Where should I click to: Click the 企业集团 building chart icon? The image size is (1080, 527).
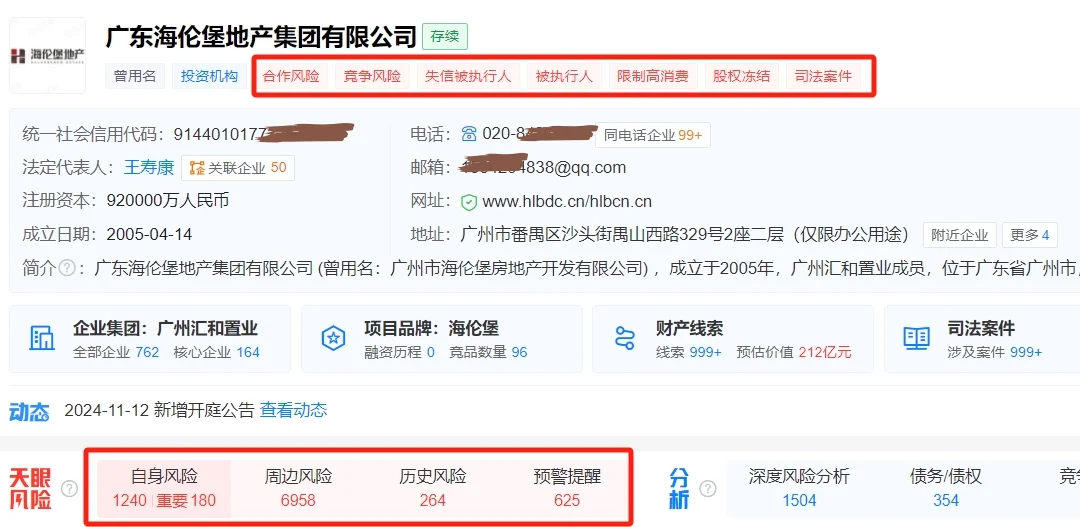coord(42,338)
